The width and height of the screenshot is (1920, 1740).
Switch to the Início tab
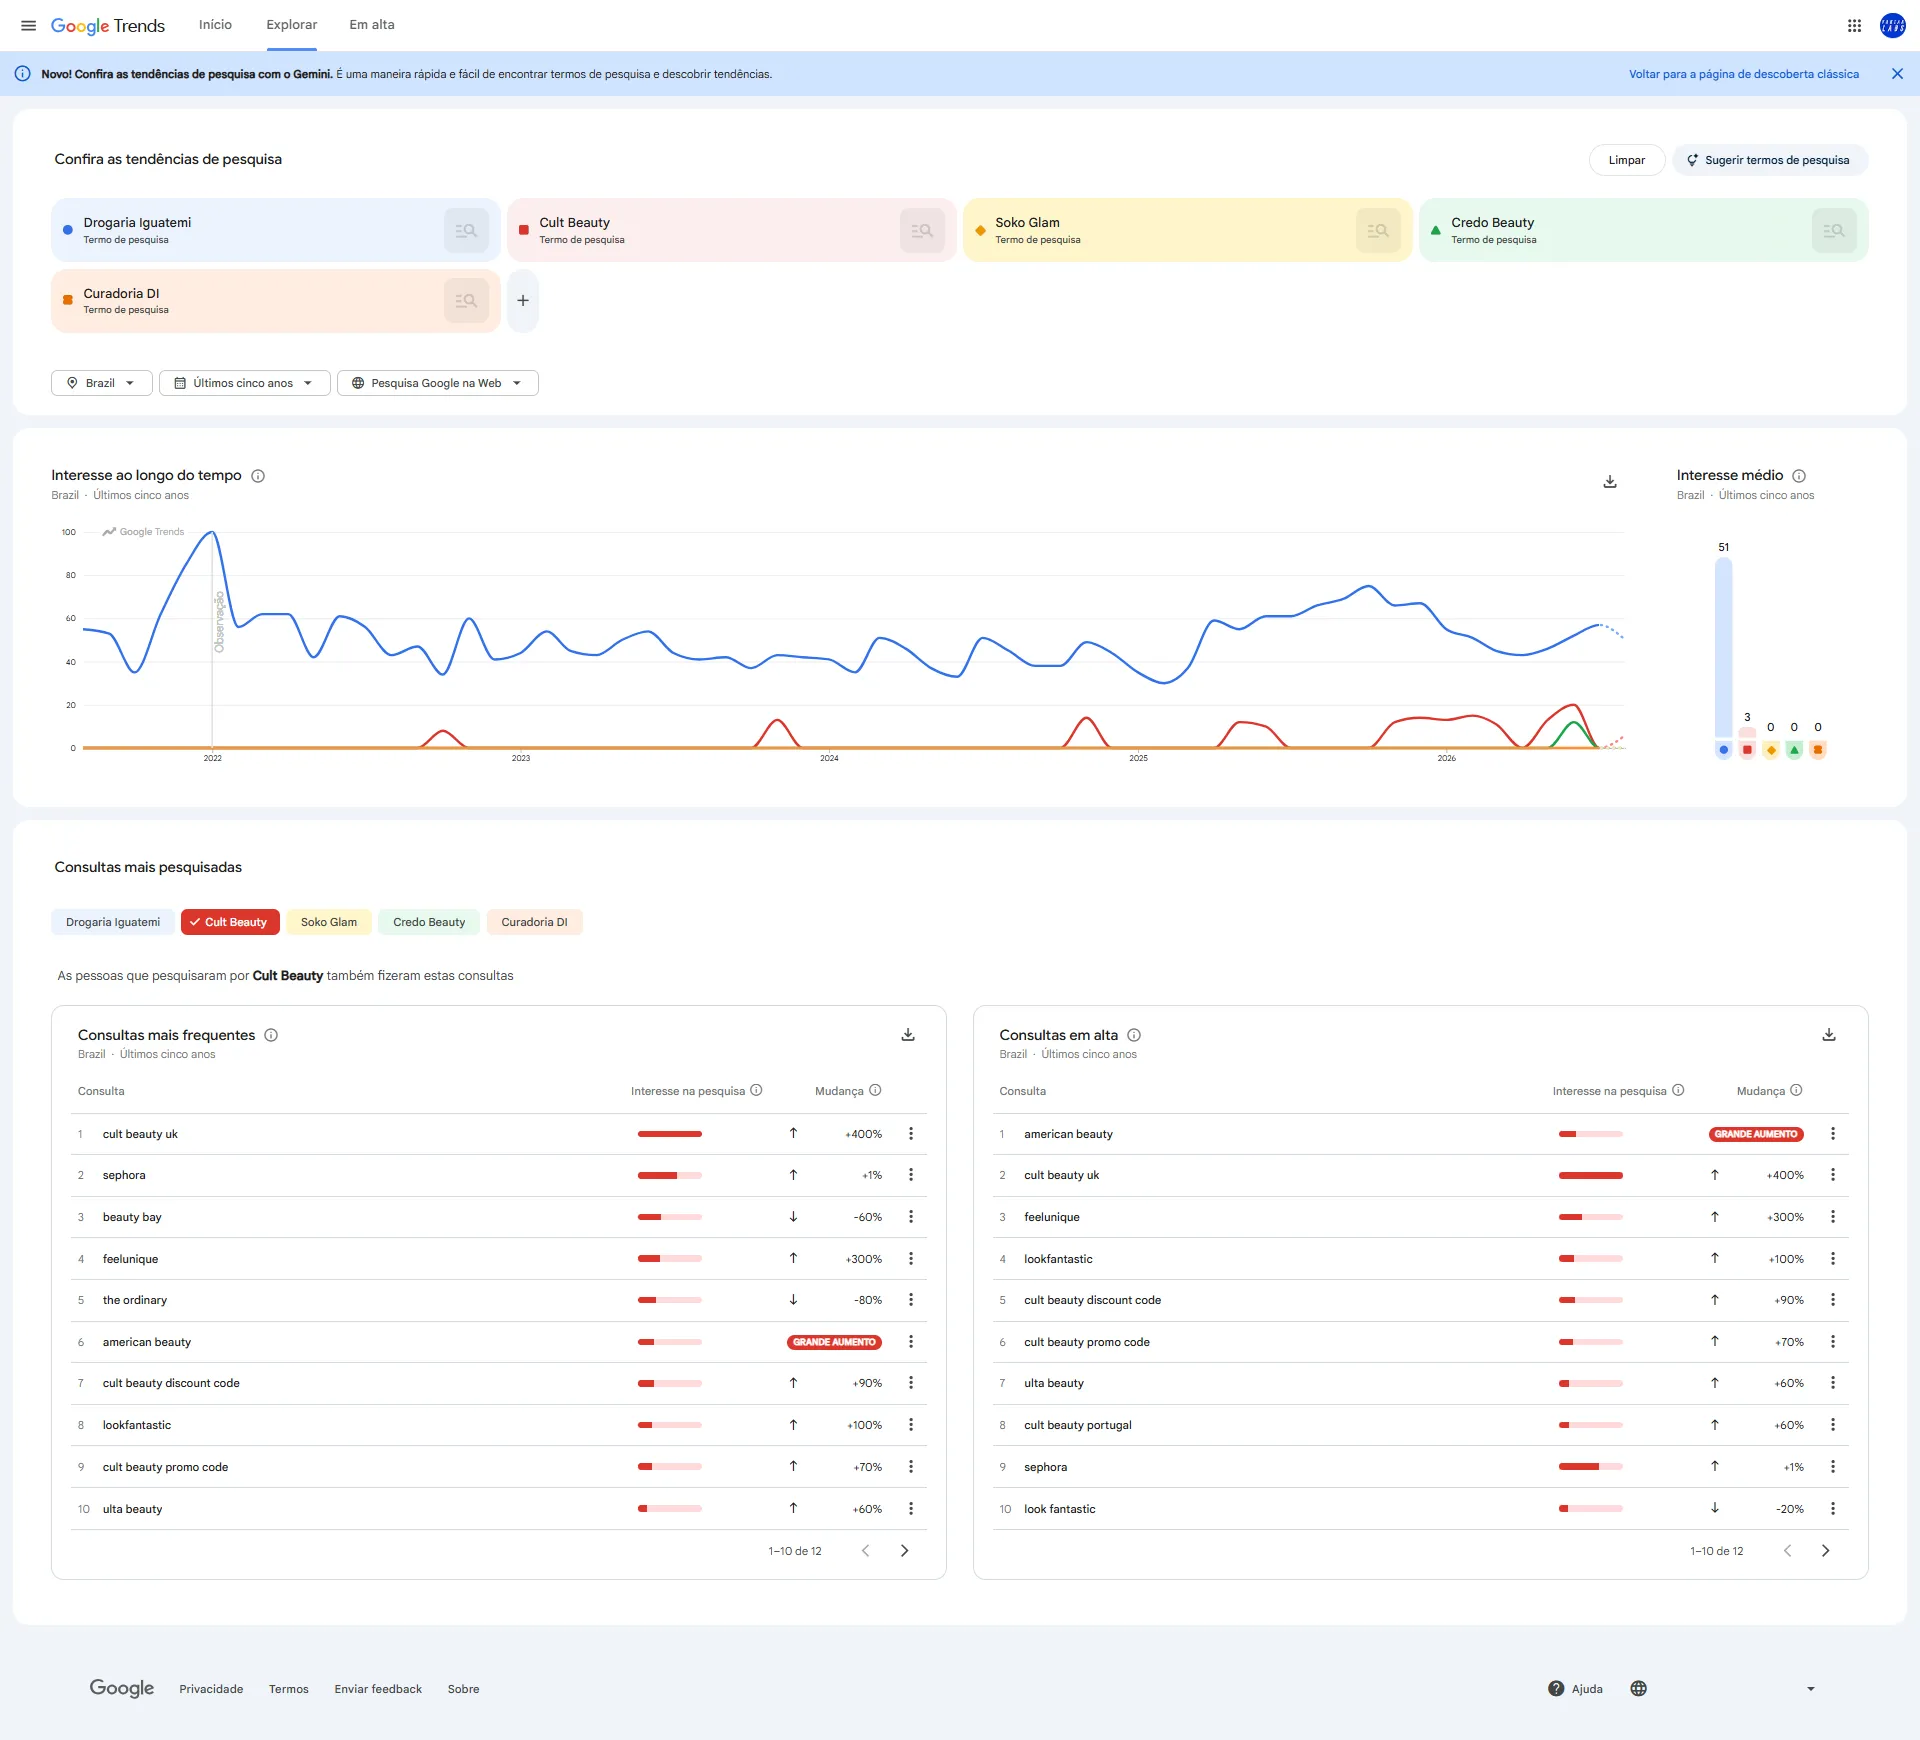click(x=215, y=25)
